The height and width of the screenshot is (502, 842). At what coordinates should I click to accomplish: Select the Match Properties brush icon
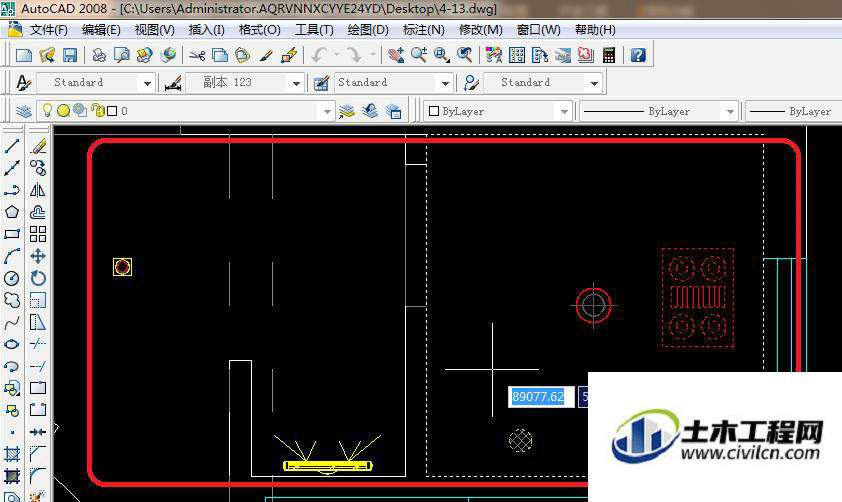[x=266, y=55]
